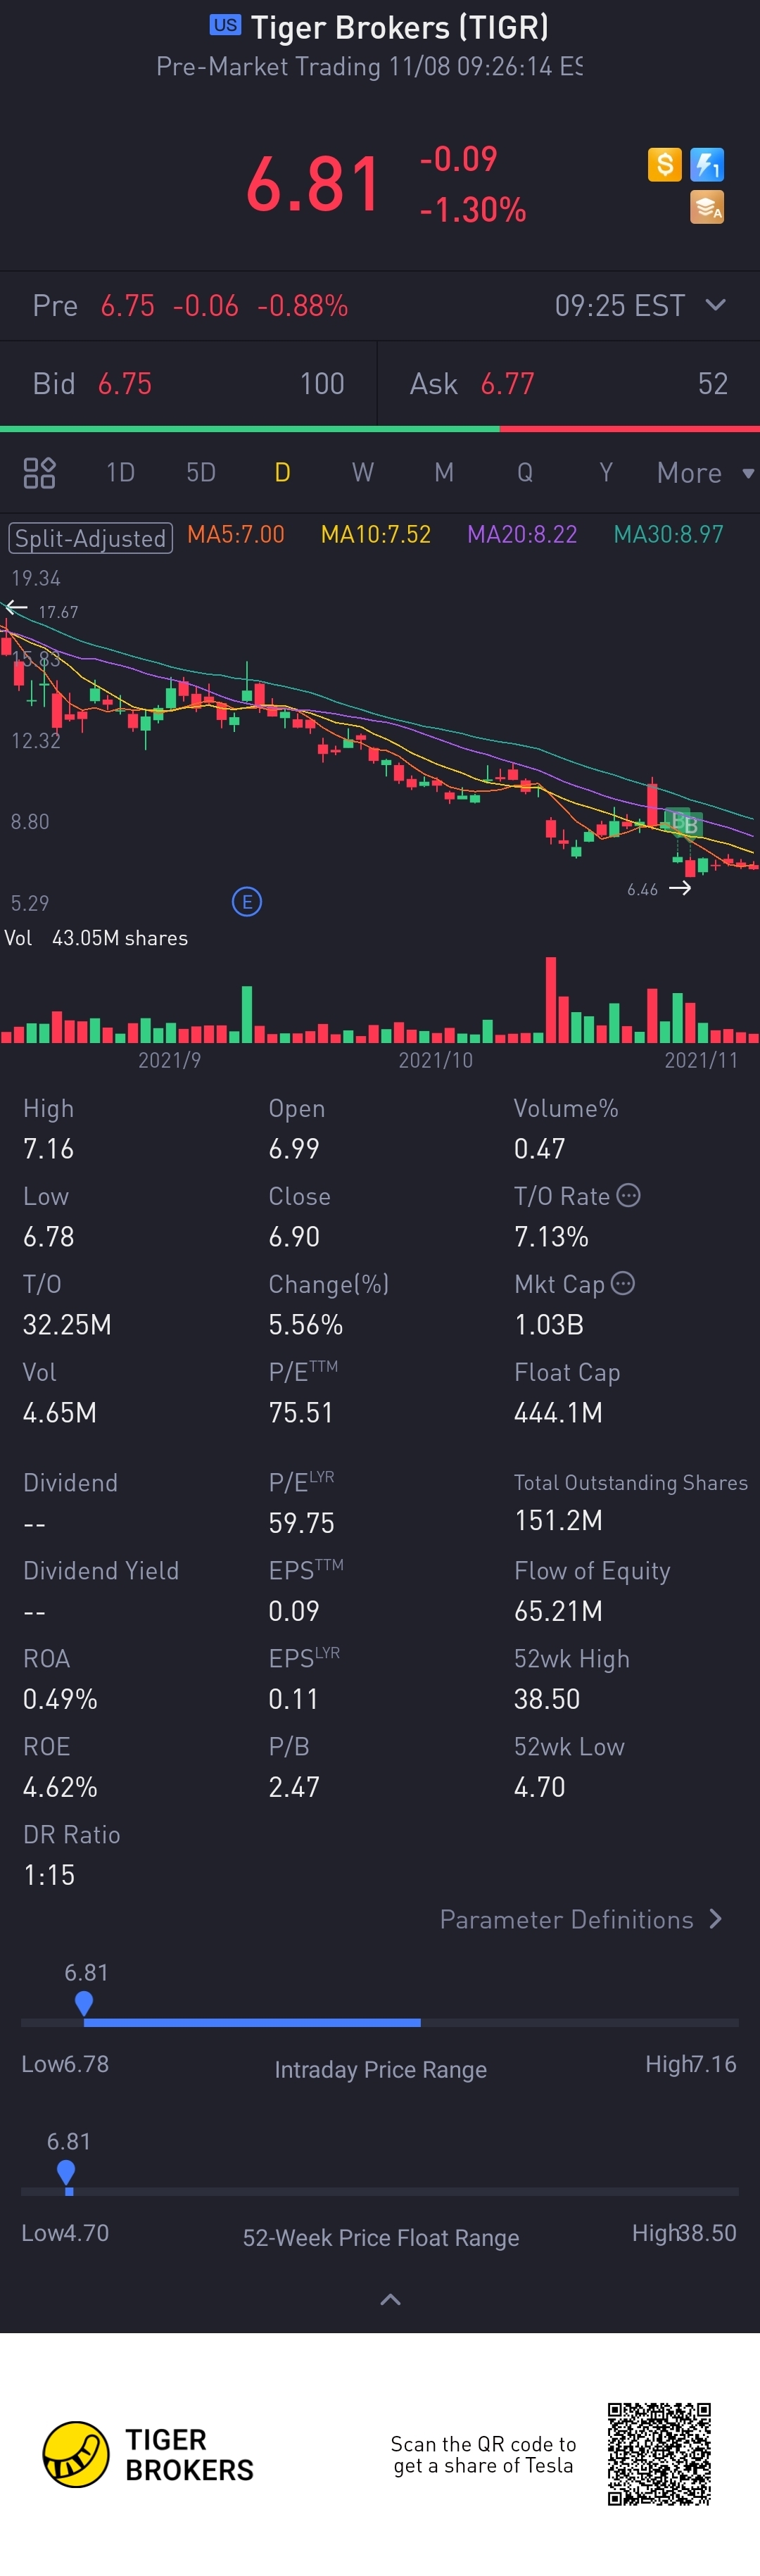Screen dimensions: 760x2576
Task: Select the M monthly chart tab
Action: 444,472
